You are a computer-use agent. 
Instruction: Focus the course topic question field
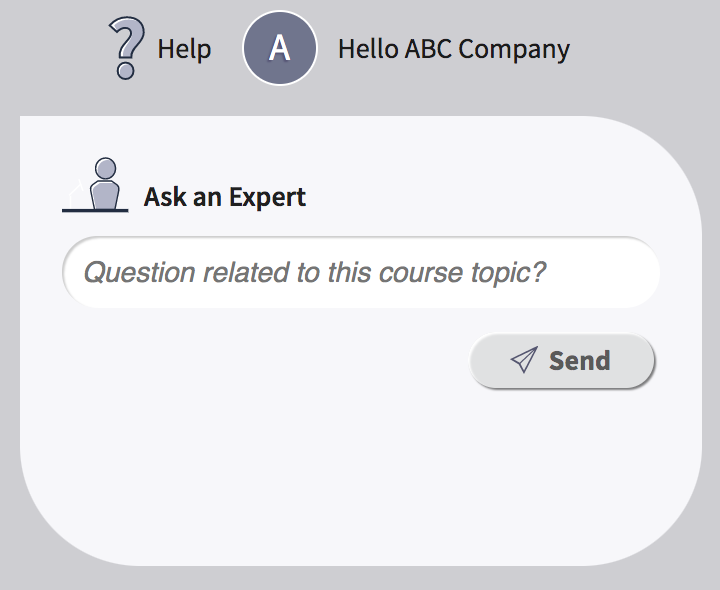[x=361, y=272]
